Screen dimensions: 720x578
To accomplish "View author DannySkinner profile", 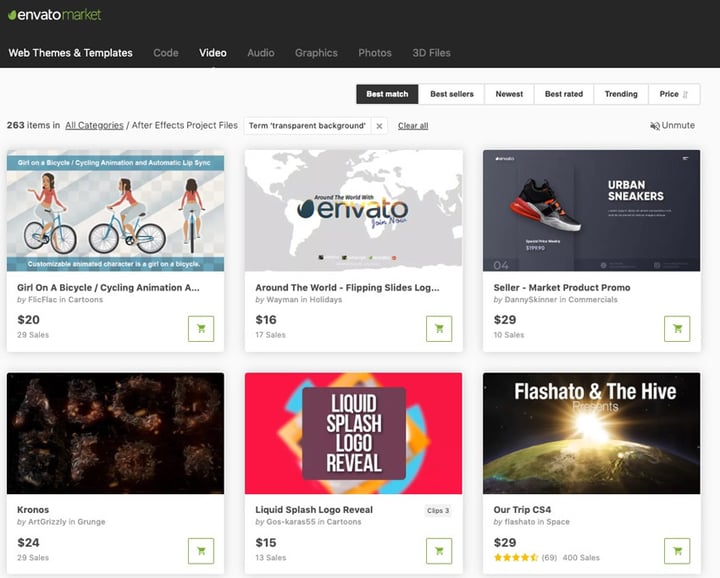I will pyautogui.click(x=531, y=300).
